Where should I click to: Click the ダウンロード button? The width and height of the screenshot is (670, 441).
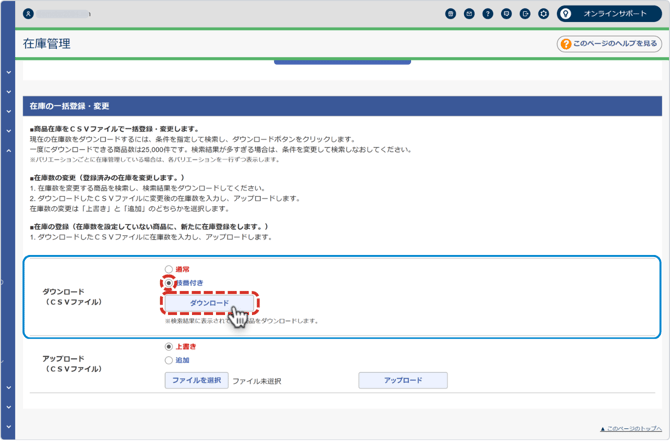210,303
